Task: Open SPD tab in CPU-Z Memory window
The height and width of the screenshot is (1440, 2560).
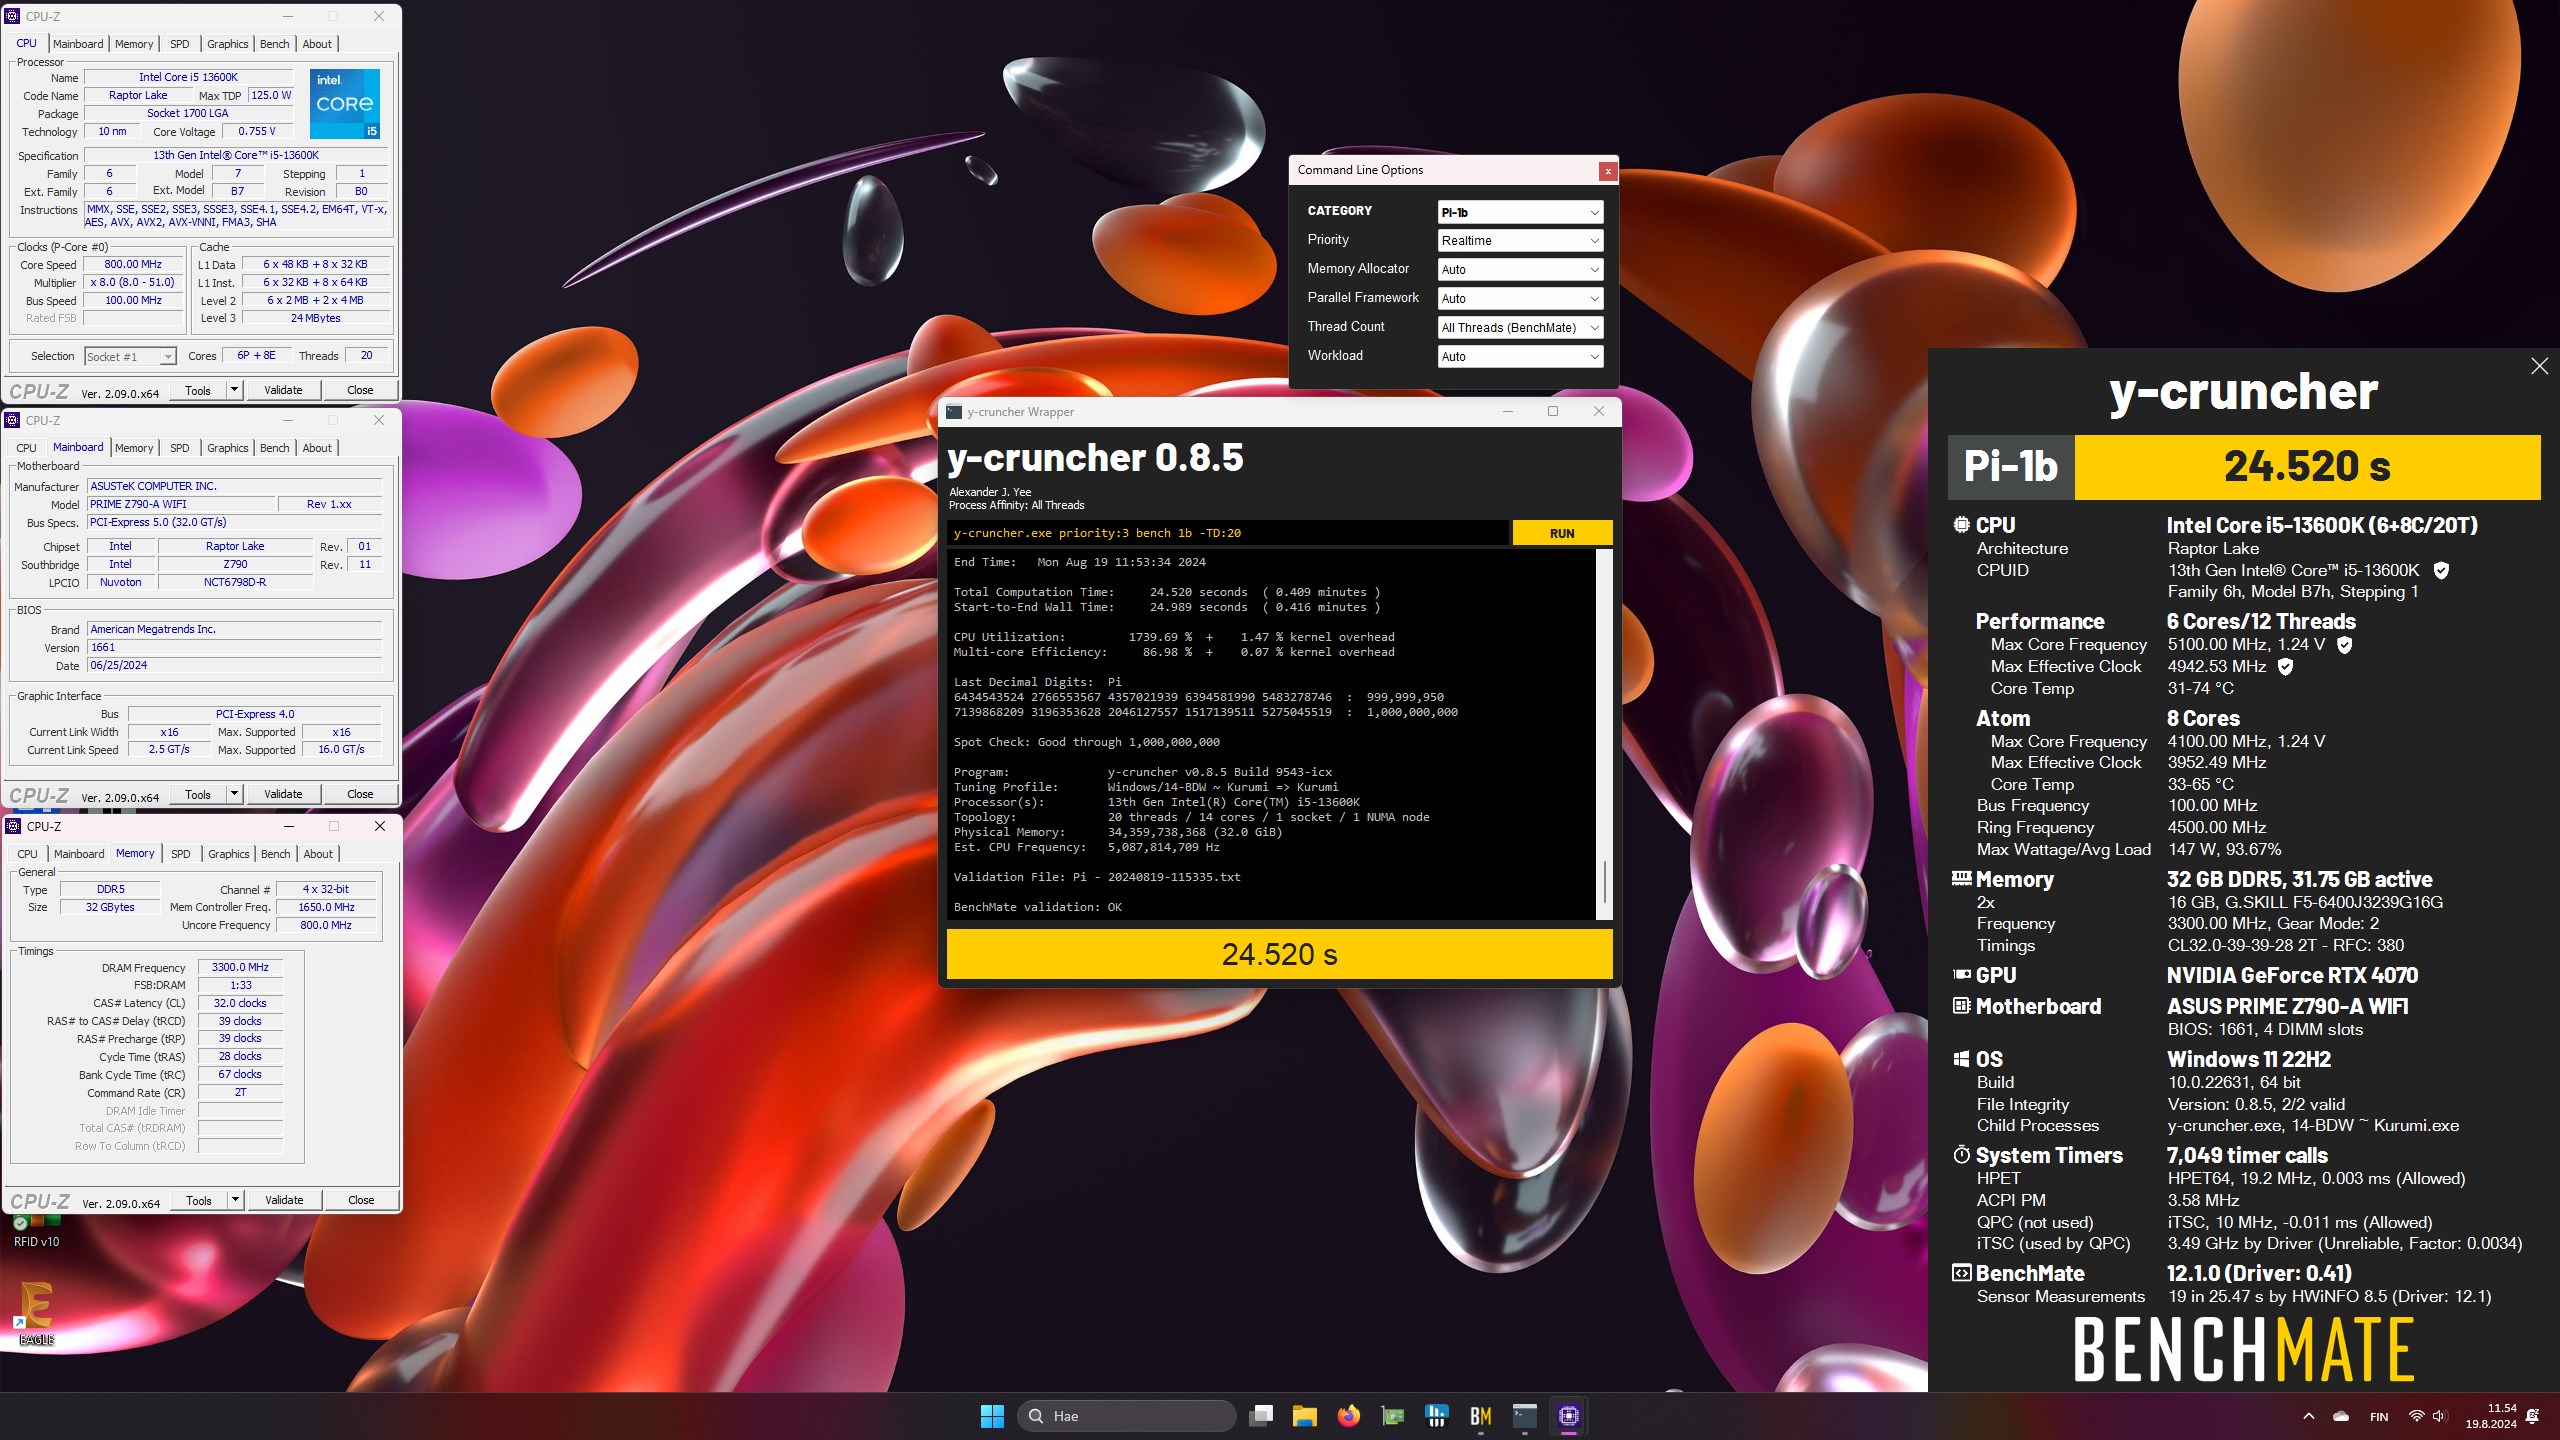Action: pos(181,854)
